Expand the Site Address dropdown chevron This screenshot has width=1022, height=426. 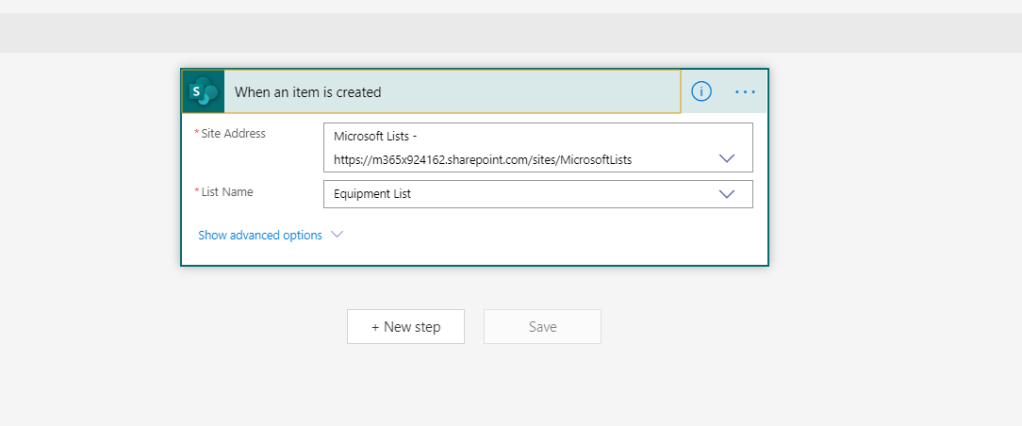[x=727, y=158]
